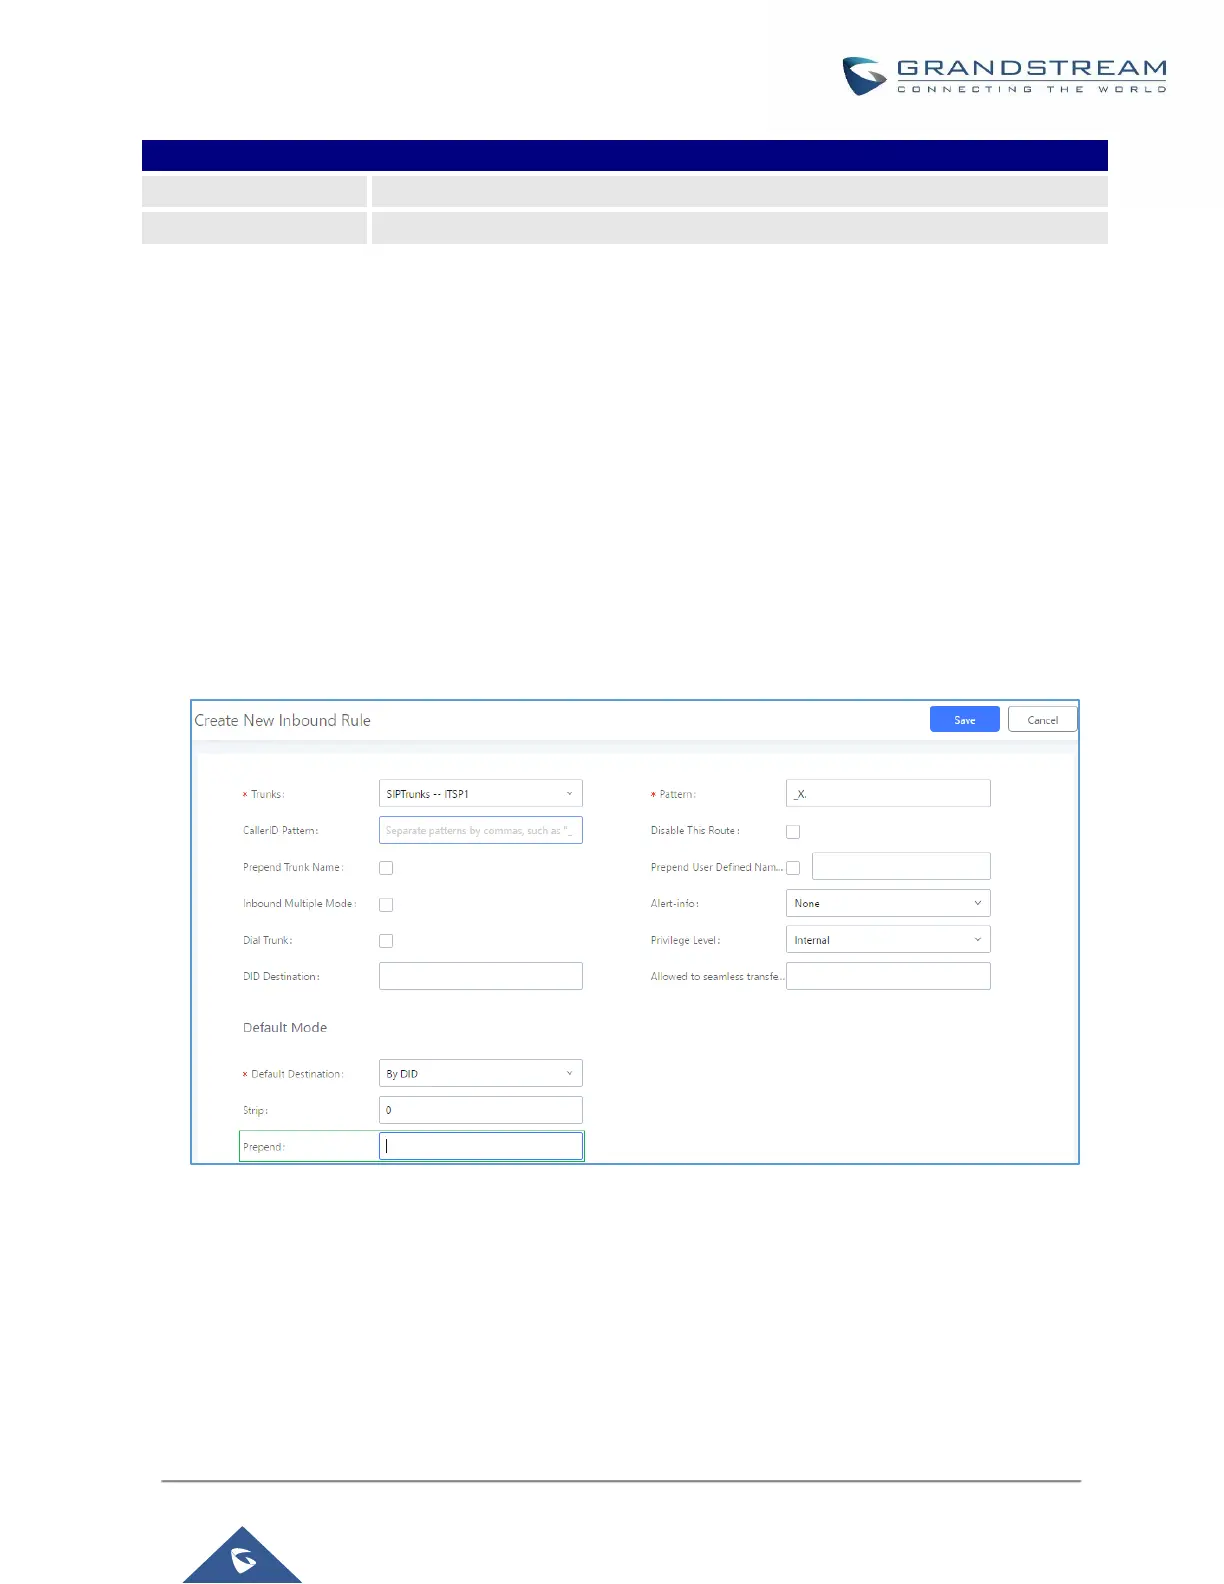1224x1584 pixels.
Task: Click the CallerID Pattern input field
Action: click(x=480, y=830)
